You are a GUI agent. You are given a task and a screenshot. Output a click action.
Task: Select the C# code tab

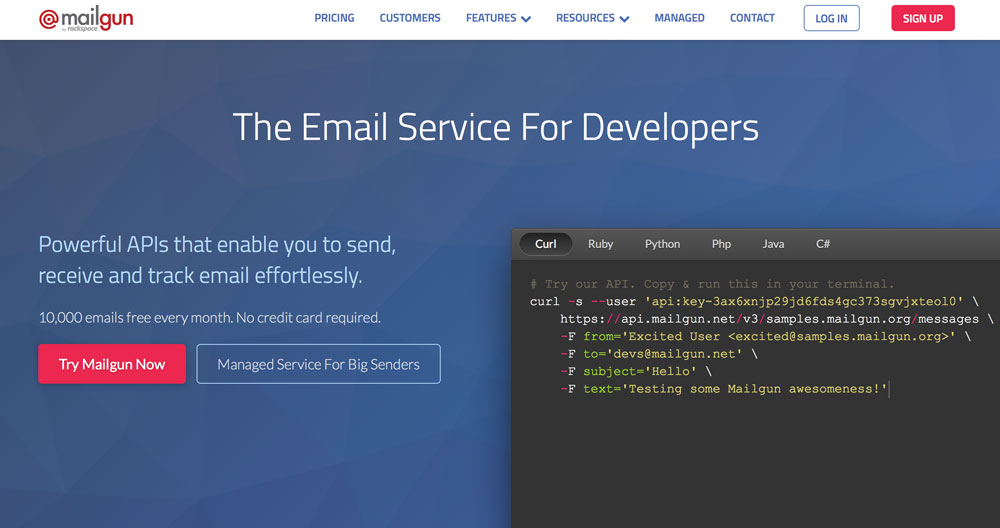coord(823,244)
